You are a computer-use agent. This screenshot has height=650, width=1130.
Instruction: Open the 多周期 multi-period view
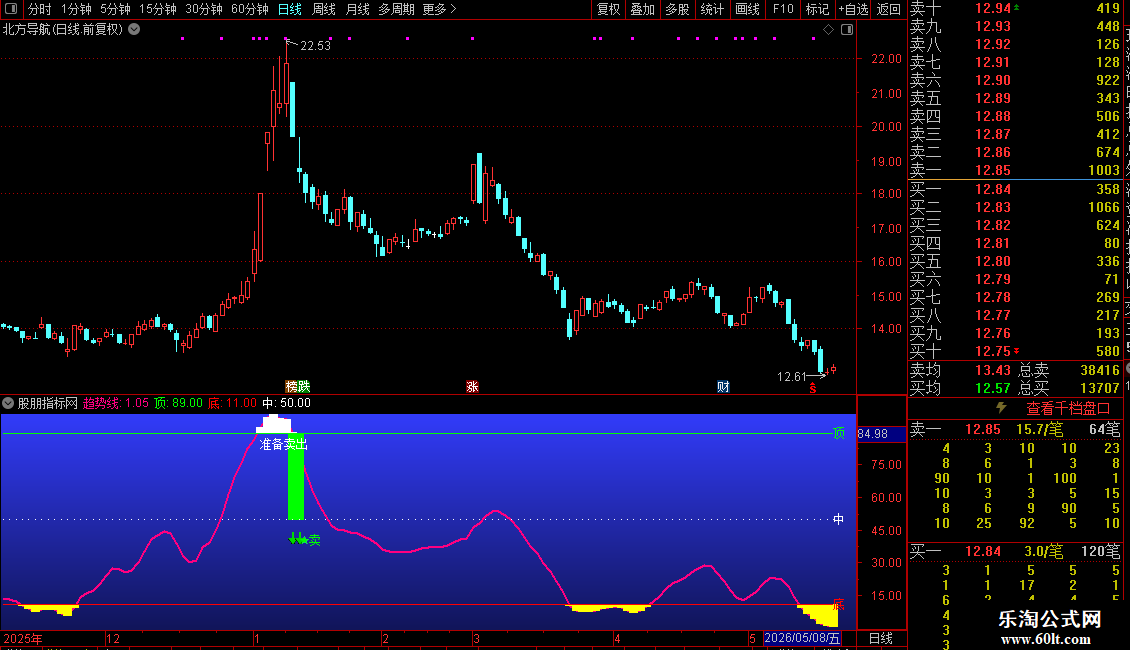396,9
